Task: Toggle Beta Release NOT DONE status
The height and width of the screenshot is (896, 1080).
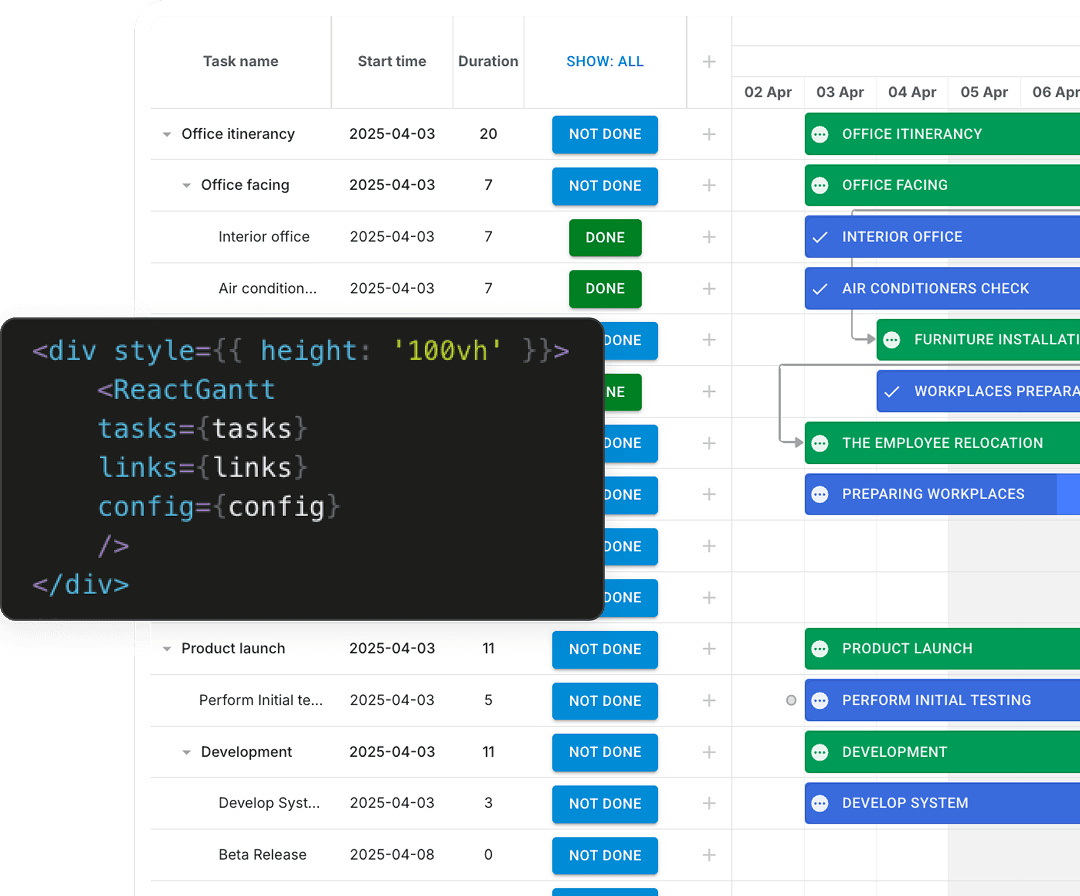Action: [605, 855]
